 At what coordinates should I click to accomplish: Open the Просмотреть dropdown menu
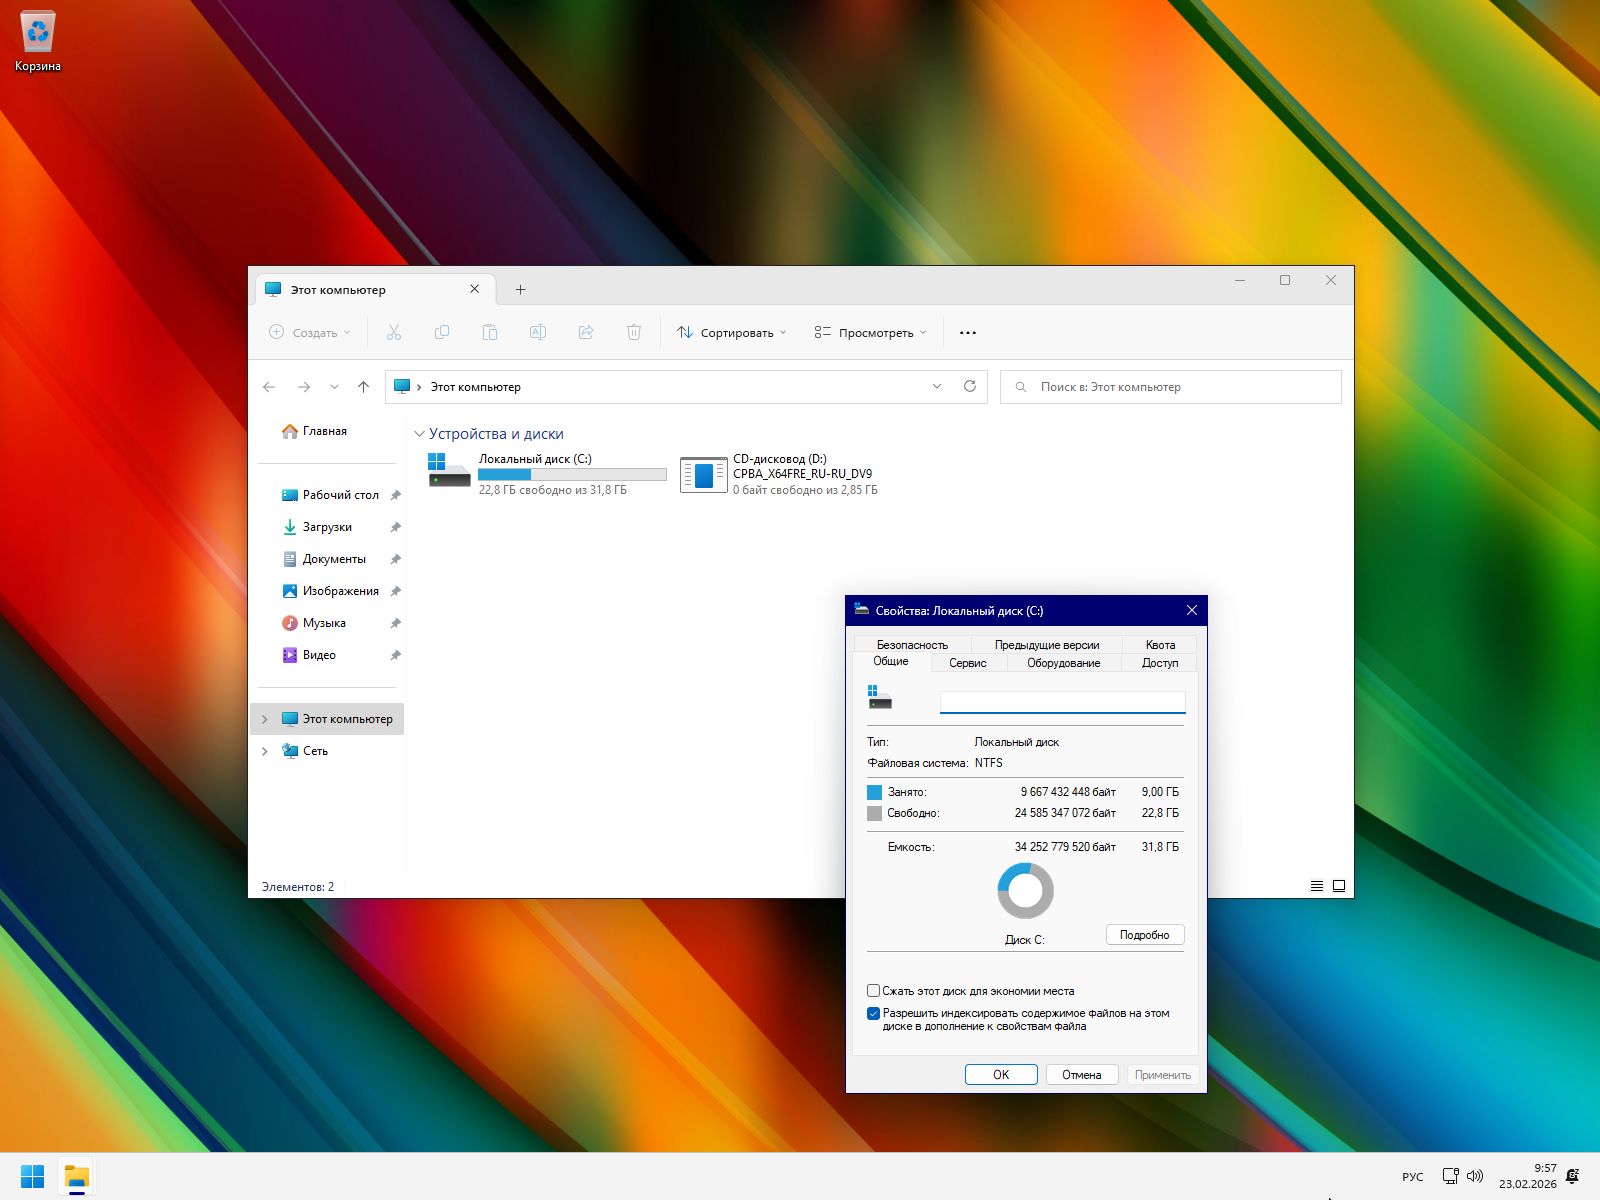(x=870, y=333)
